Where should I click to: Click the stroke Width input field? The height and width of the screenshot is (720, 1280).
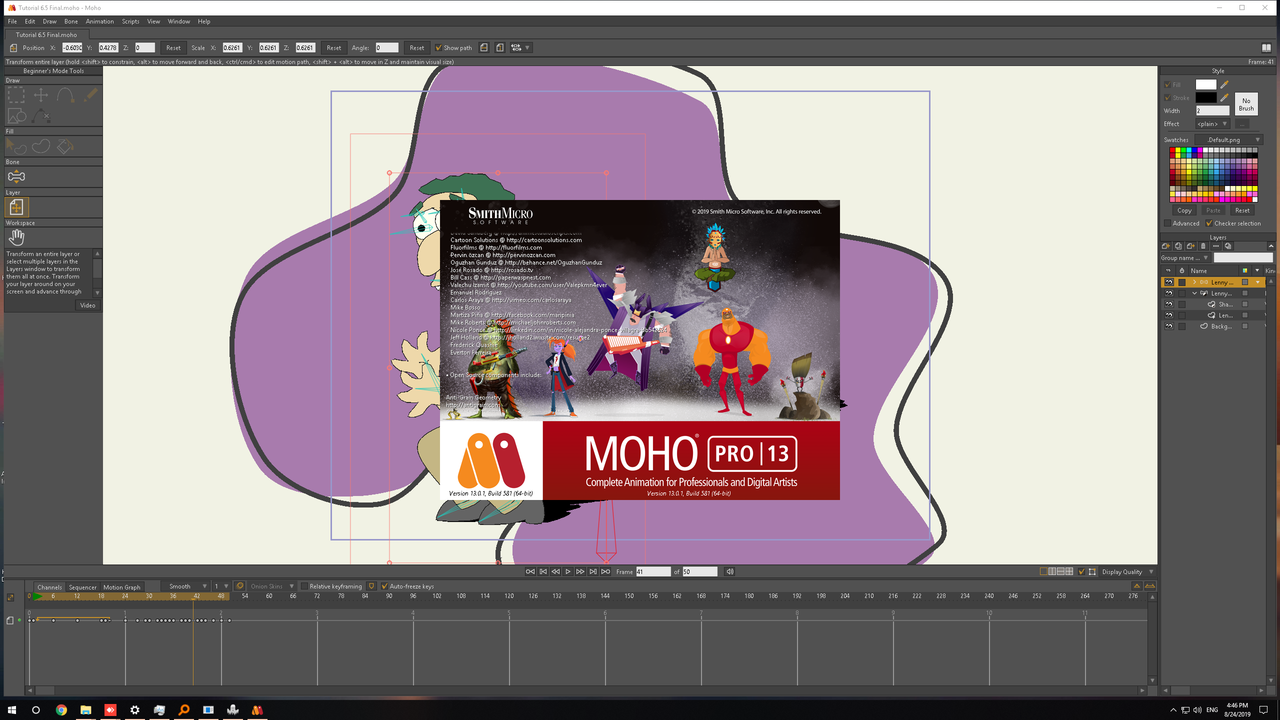coord(1213,110)
